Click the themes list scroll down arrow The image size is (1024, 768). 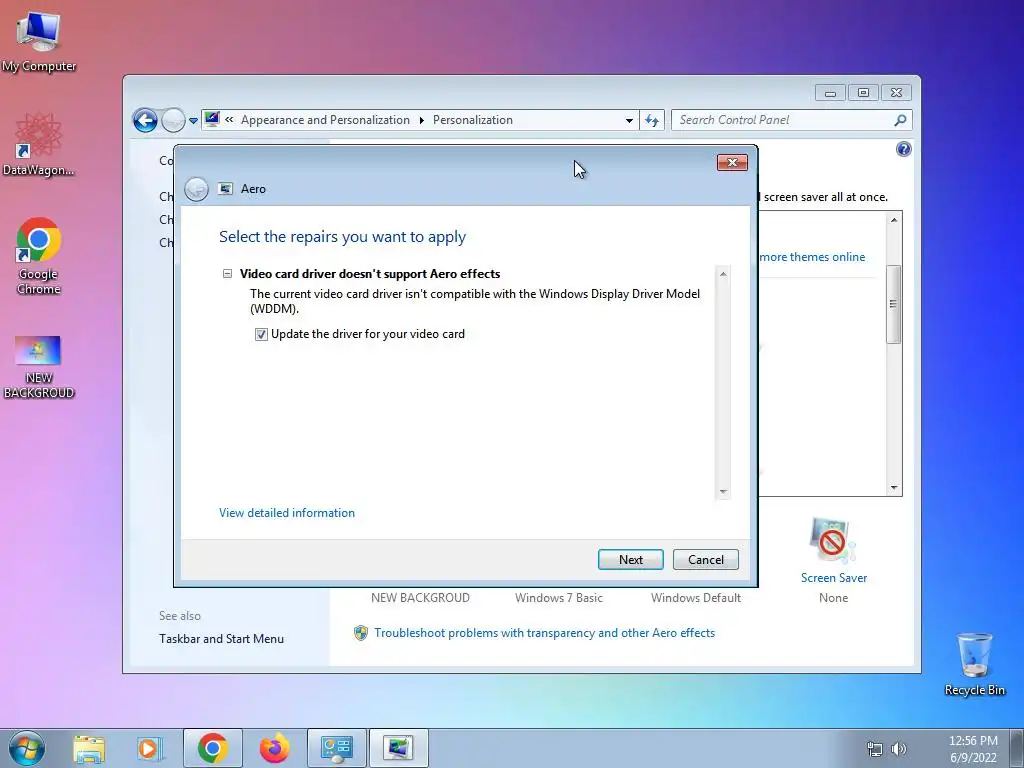coord(894,488)
